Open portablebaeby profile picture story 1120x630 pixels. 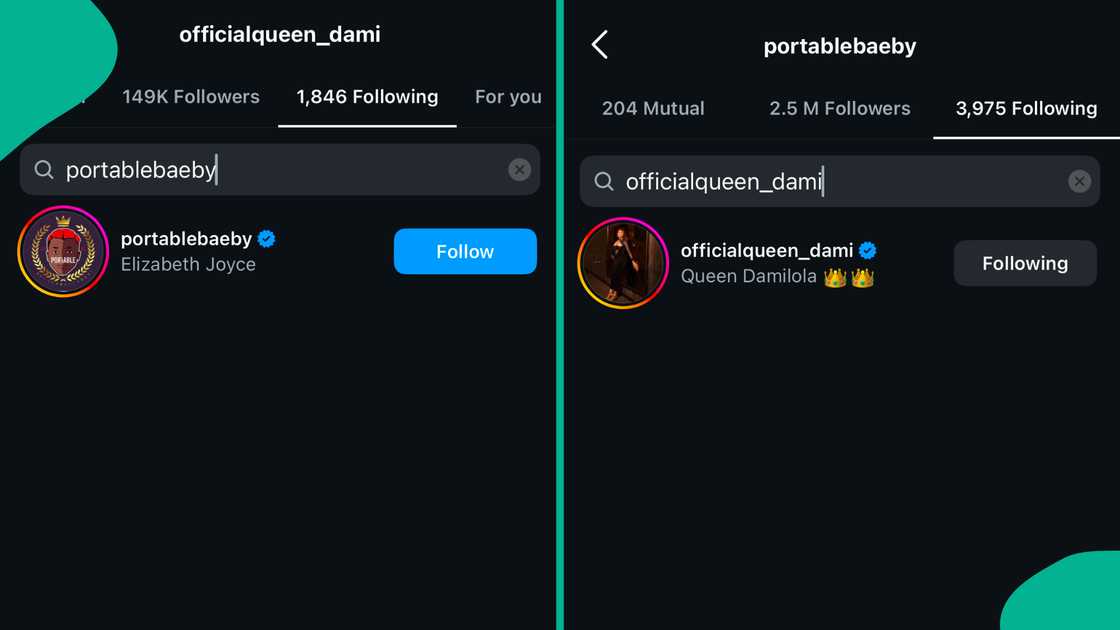click(x=62, y=252)
